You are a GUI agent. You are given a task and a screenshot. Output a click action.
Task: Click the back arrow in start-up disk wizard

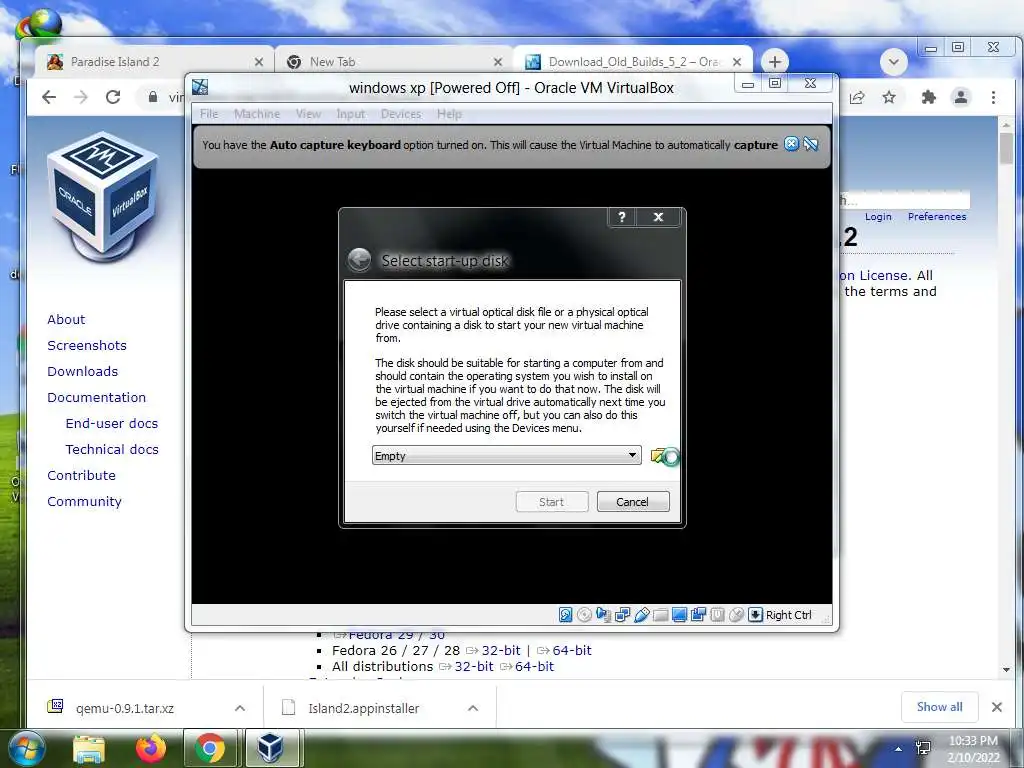tap(359, 260)
